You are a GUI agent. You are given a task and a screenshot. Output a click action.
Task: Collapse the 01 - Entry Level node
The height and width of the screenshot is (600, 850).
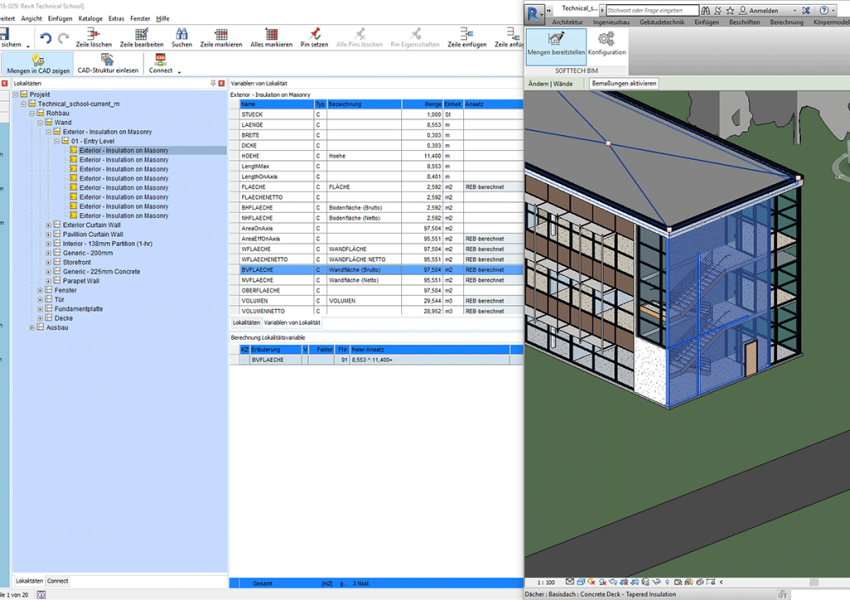(x=56, y=141)
